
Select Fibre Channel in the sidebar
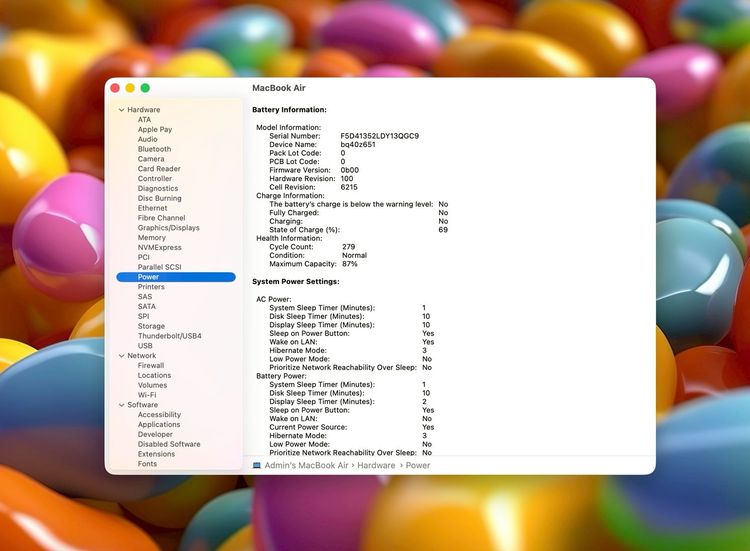pos(162,218)
